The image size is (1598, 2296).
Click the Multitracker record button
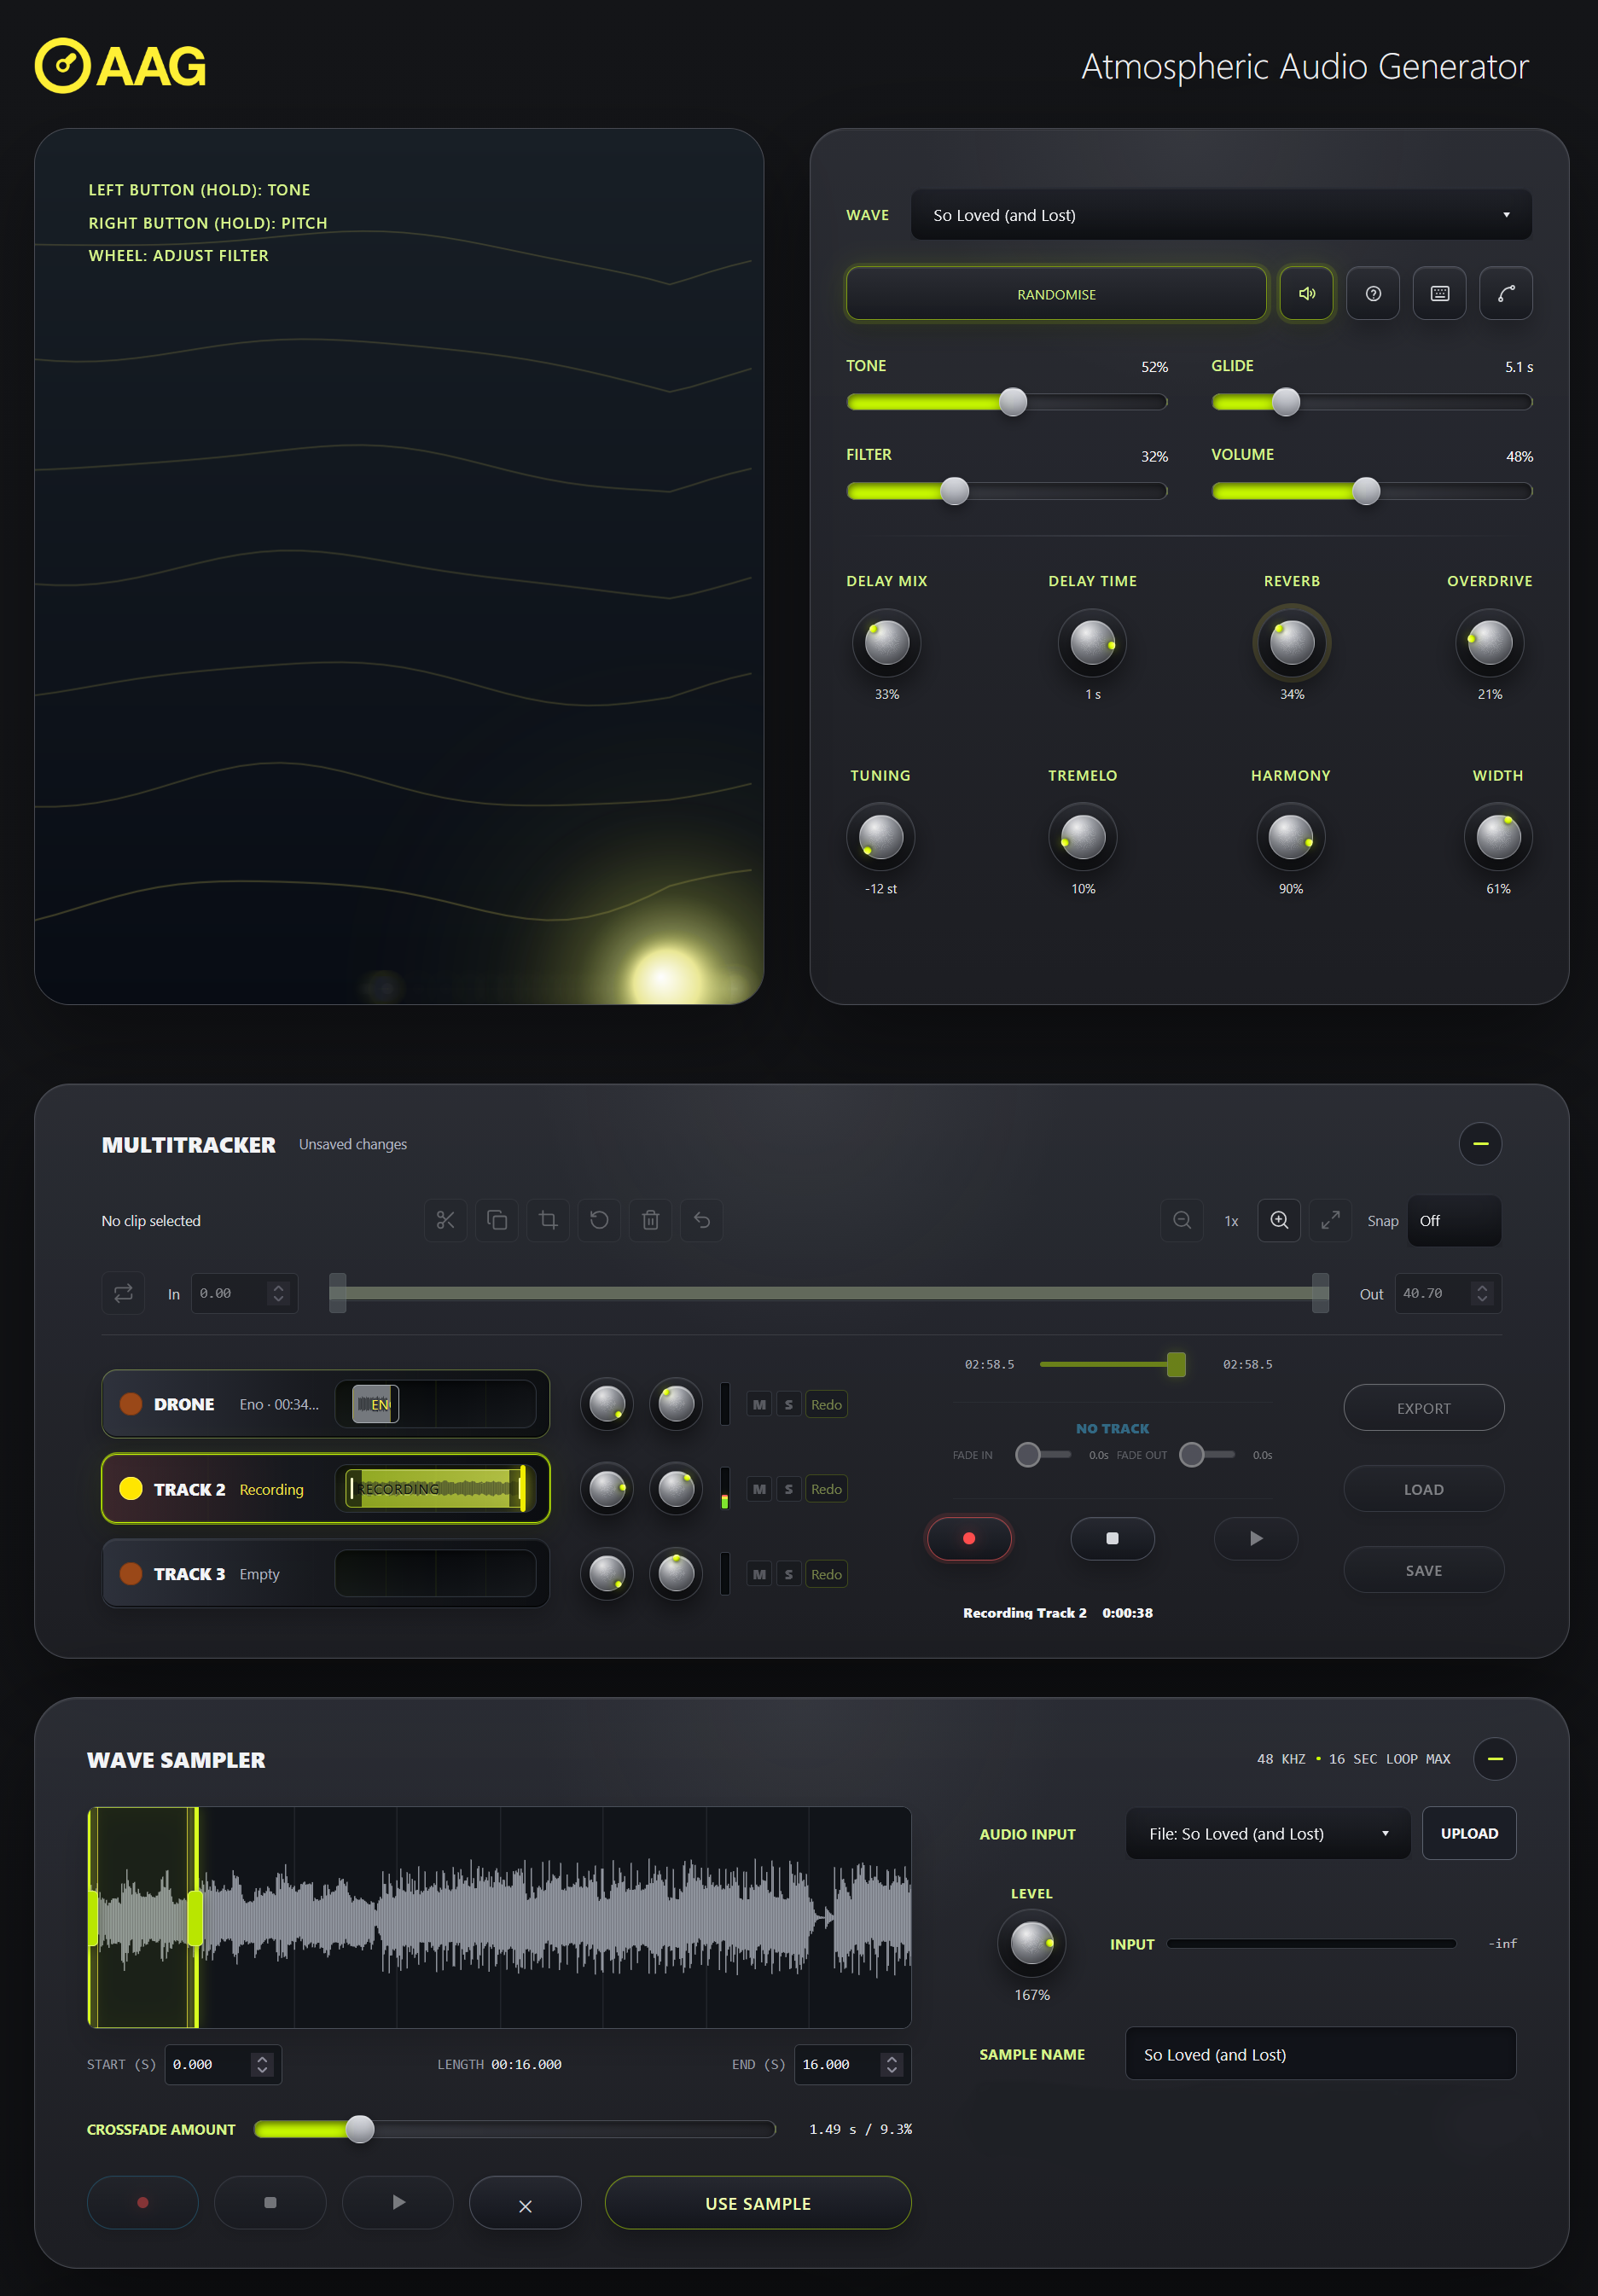(x=969, y=1538)
